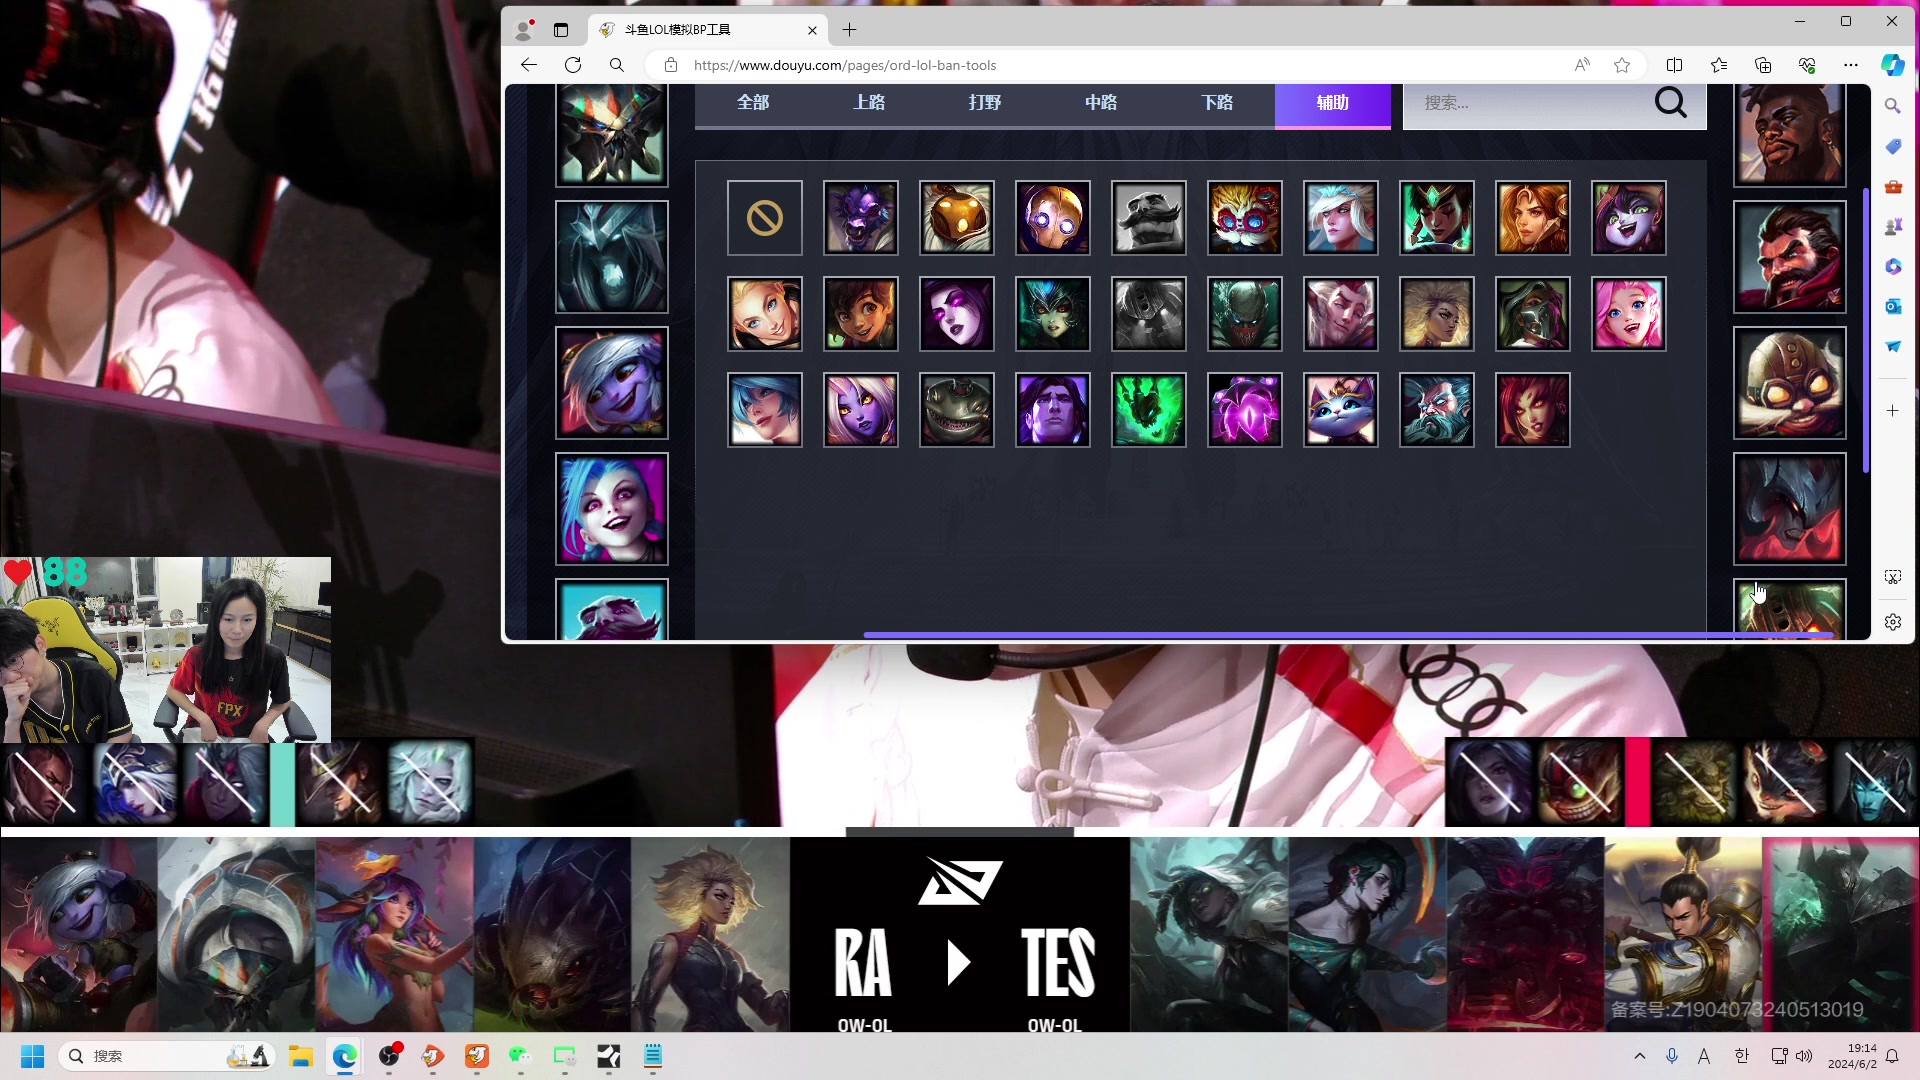
Task: Open a new browser tab
Action: [x=849, y=30]
